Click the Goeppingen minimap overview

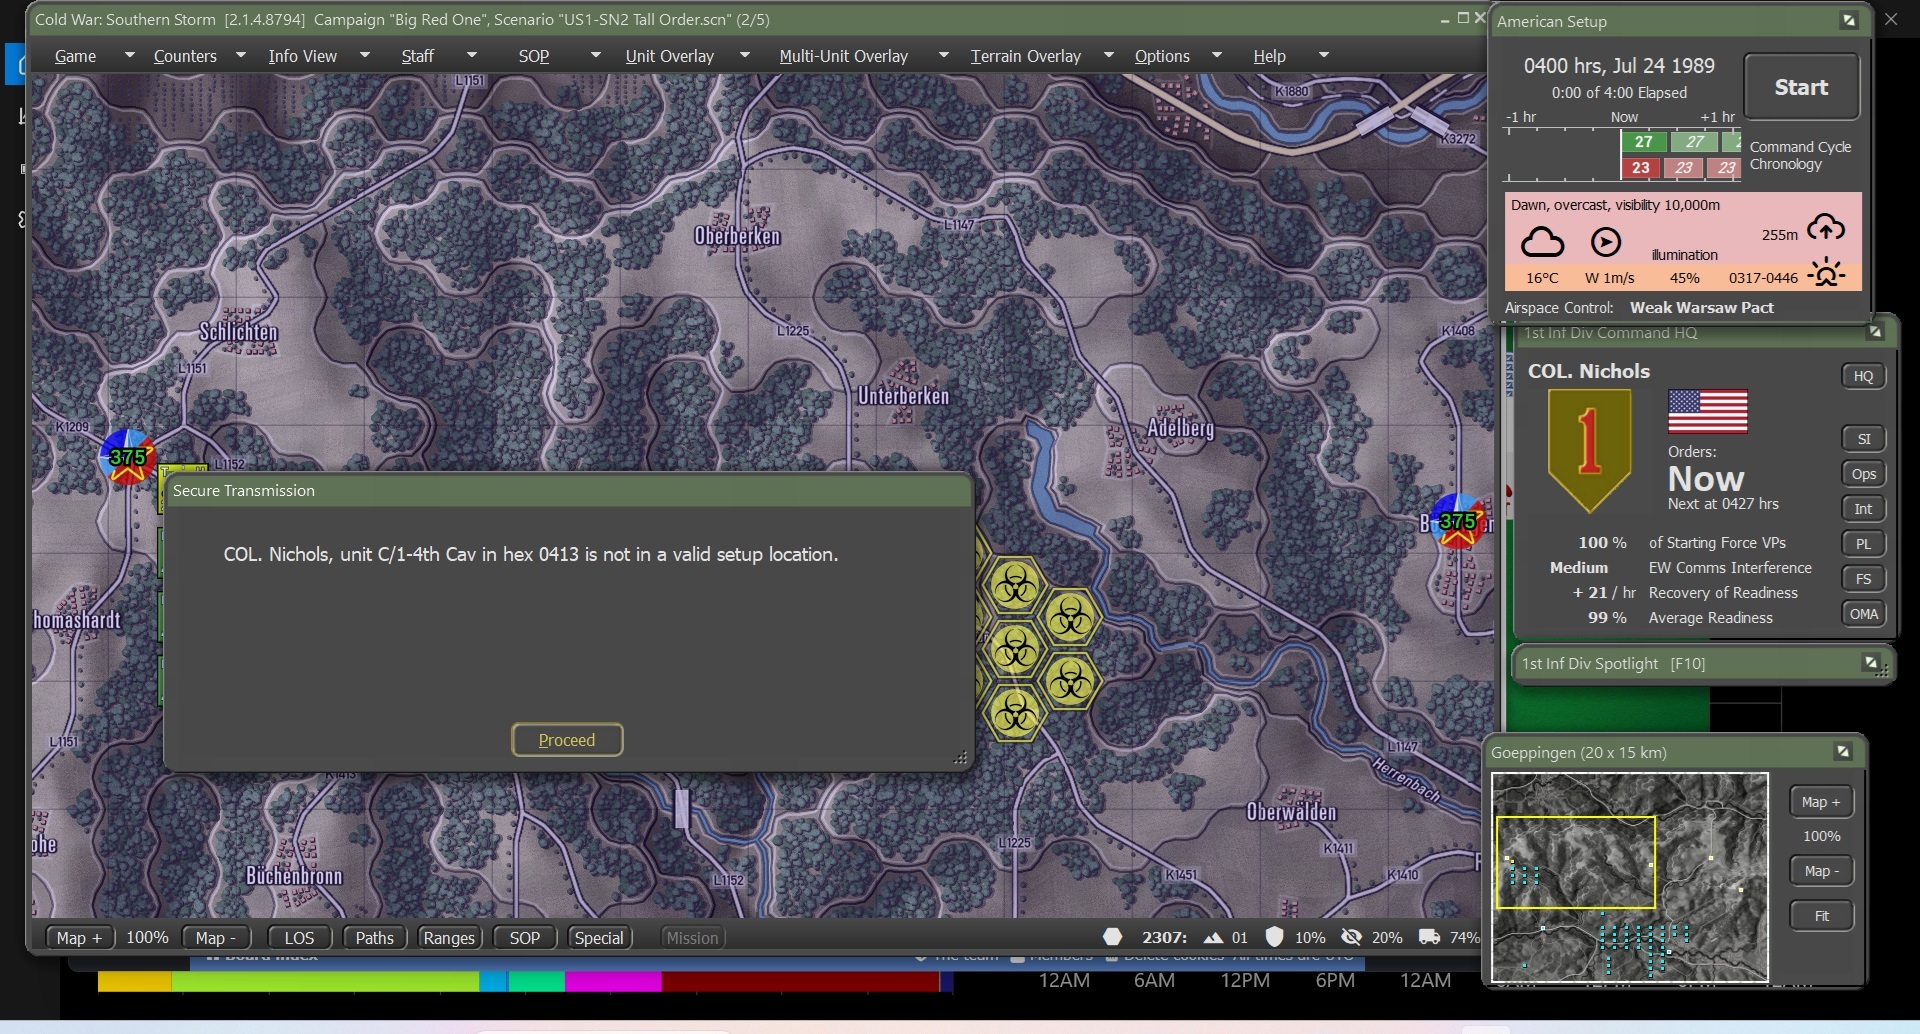(x=1630, y=877)
